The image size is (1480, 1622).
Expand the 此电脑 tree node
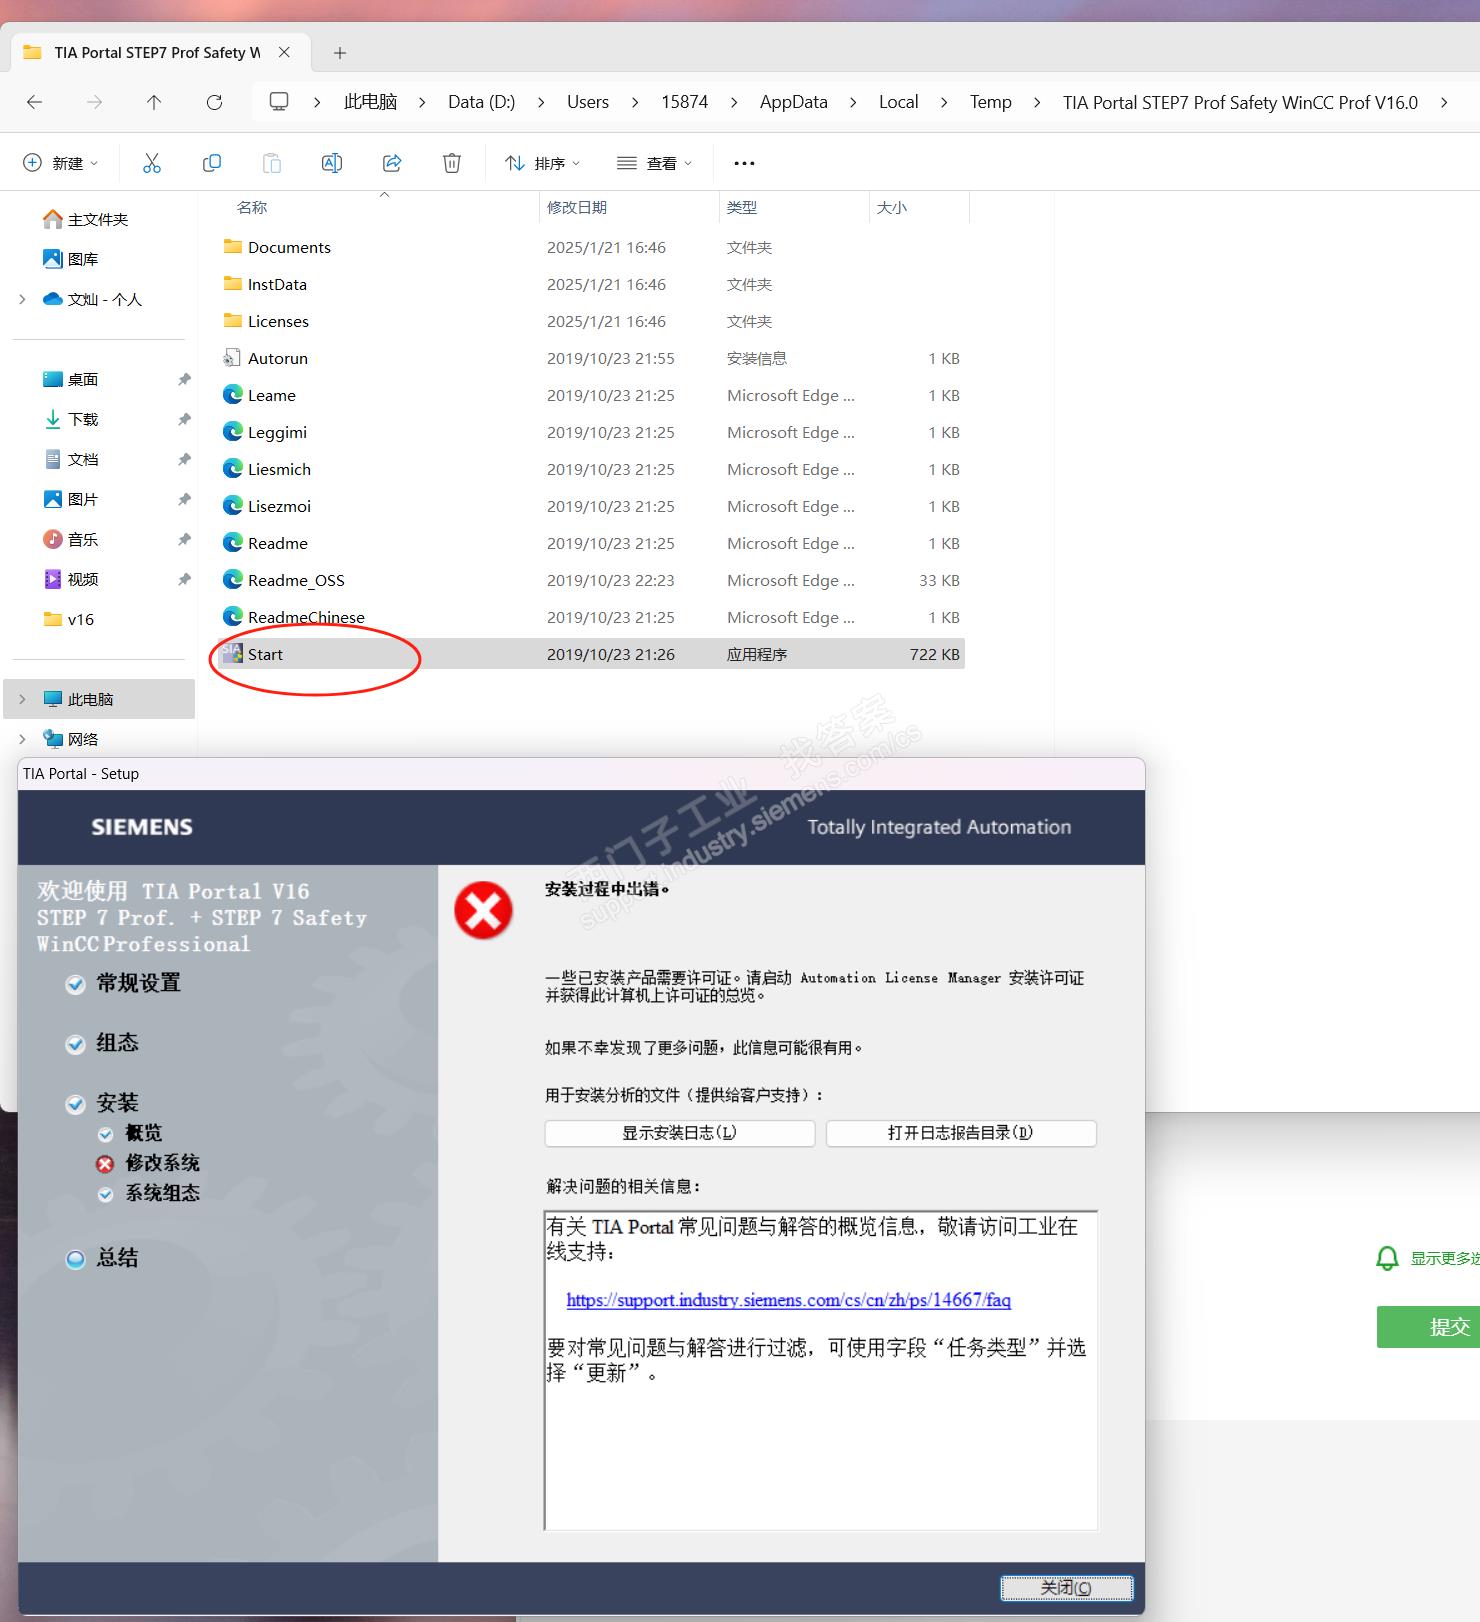pos(22,699)
